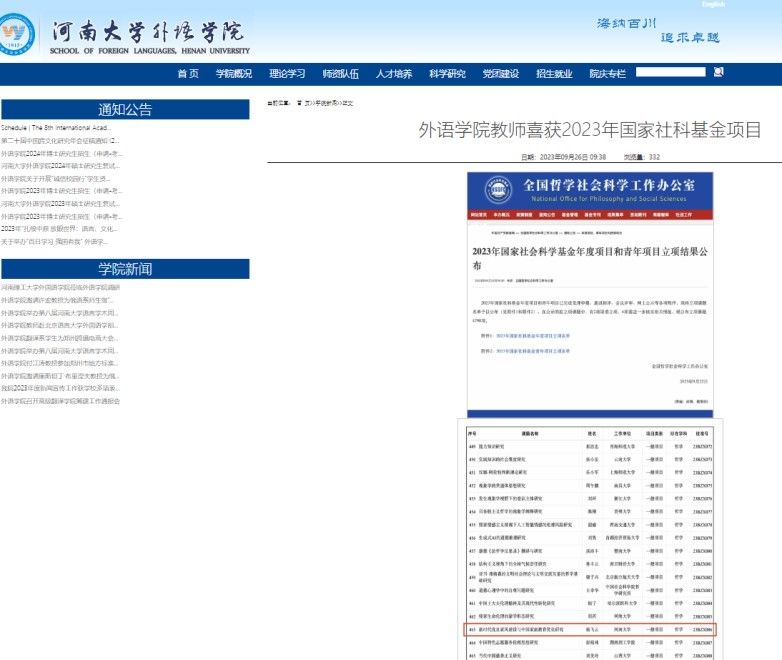Open the 学院概况 menu item
Screen dimensions: 782x660
point(234,74)
